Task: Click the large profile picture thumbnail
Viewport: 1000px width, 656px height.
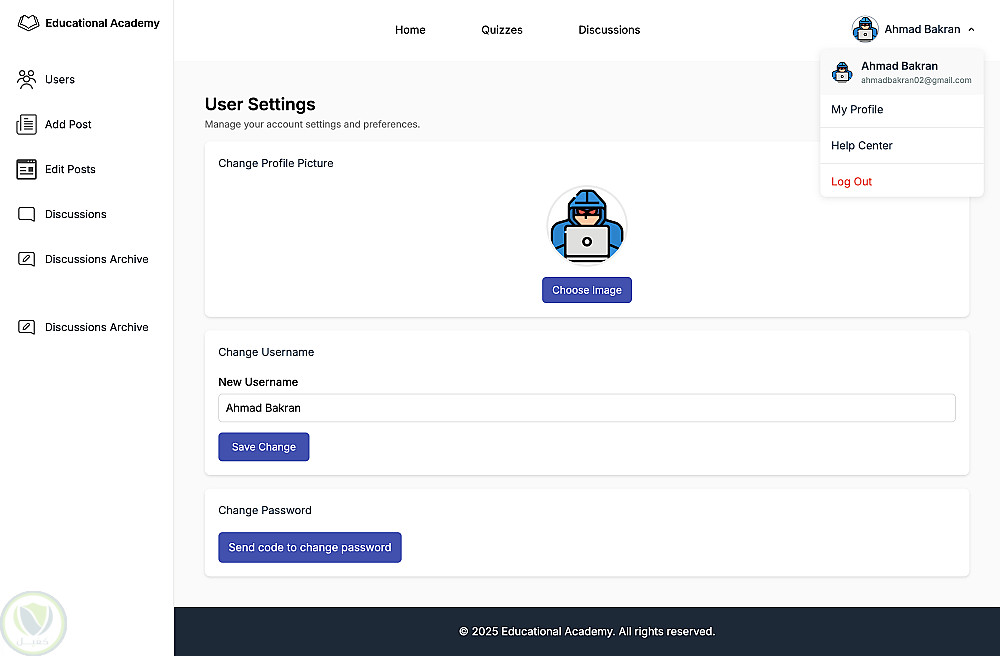Action: (587, 227)
